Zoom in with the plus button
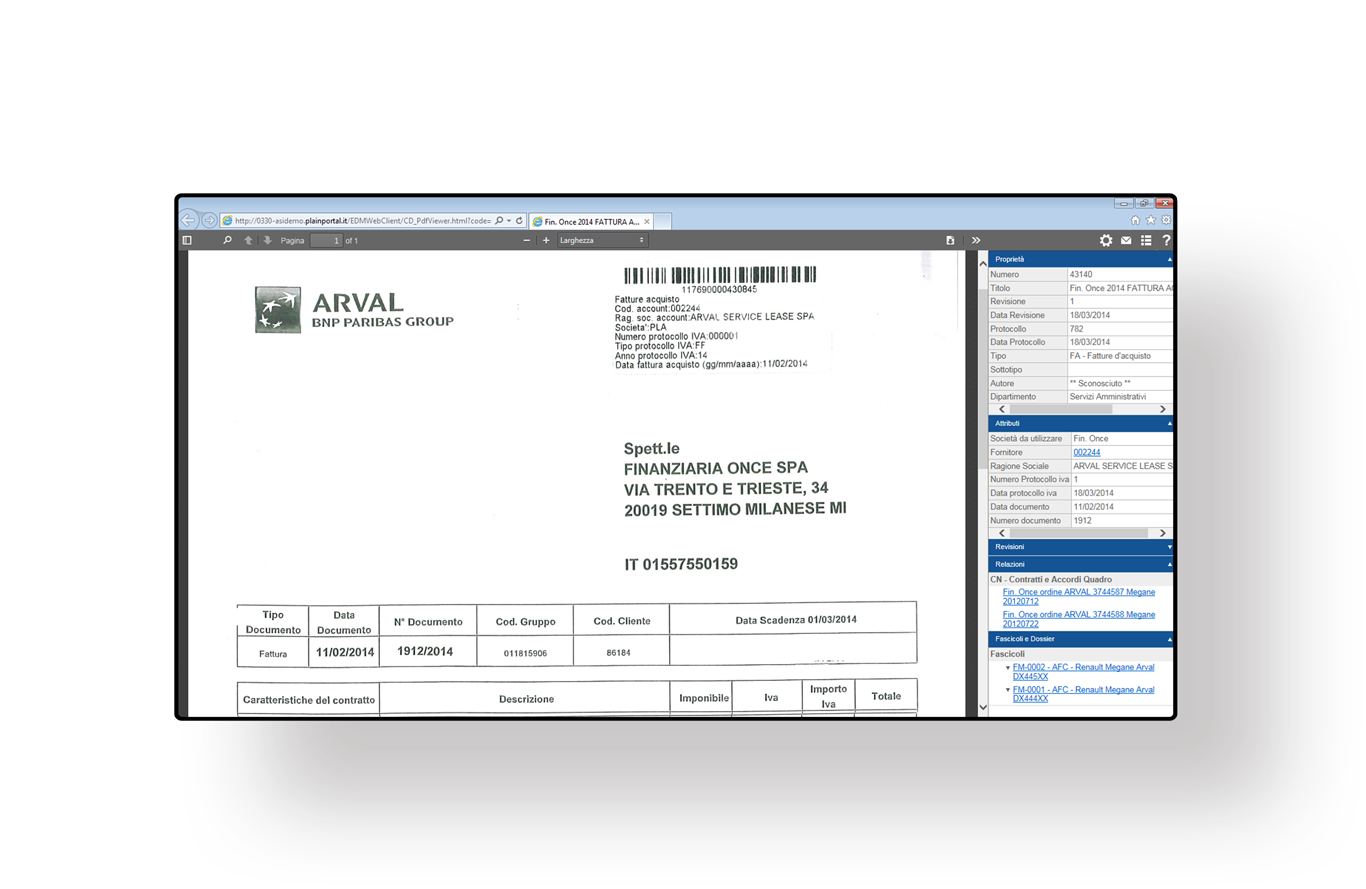Viewport: 1366px width, 889px height. [x=546, y=241]
